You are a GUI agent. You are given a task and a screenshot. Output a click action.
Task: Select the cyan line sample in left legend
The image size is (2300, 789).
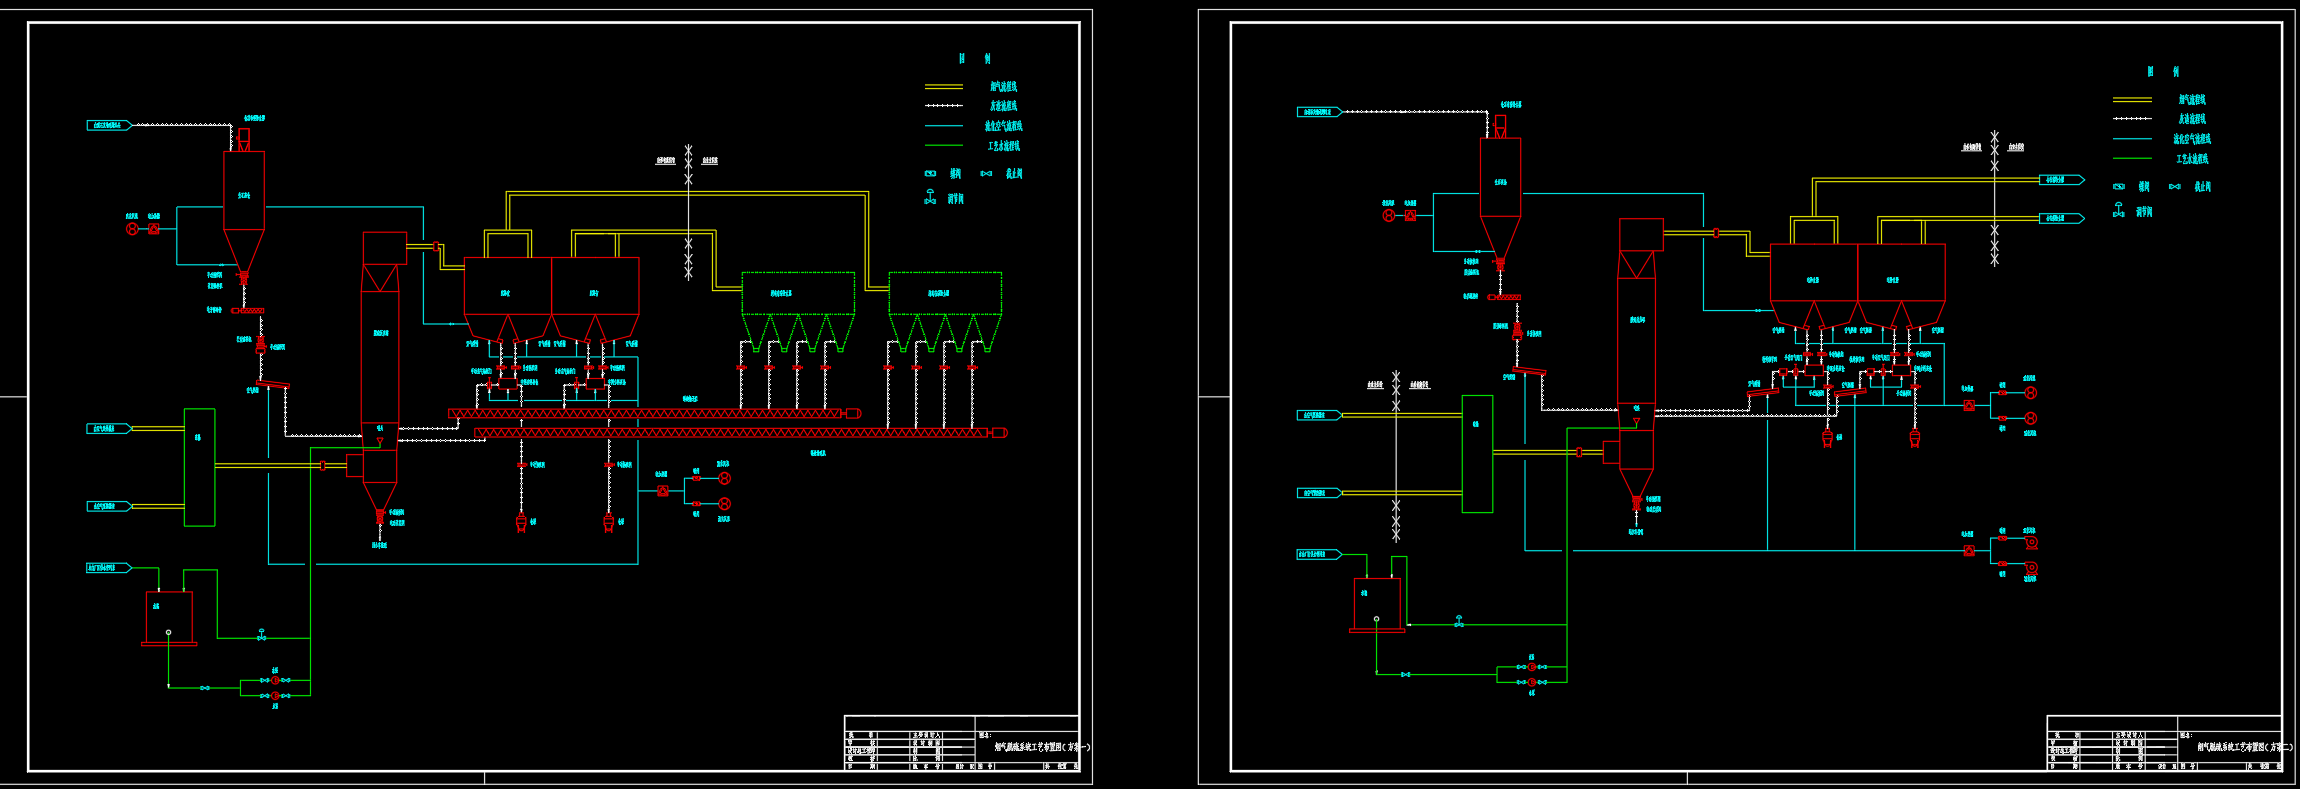pos(943,126)
